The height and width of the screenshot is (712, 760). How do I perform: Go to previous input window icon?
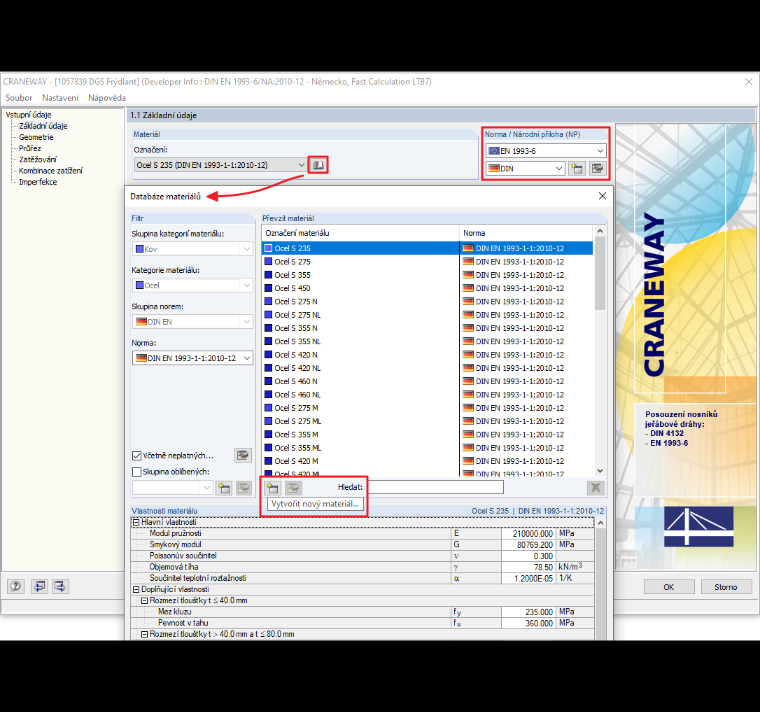tap(39, 586)
